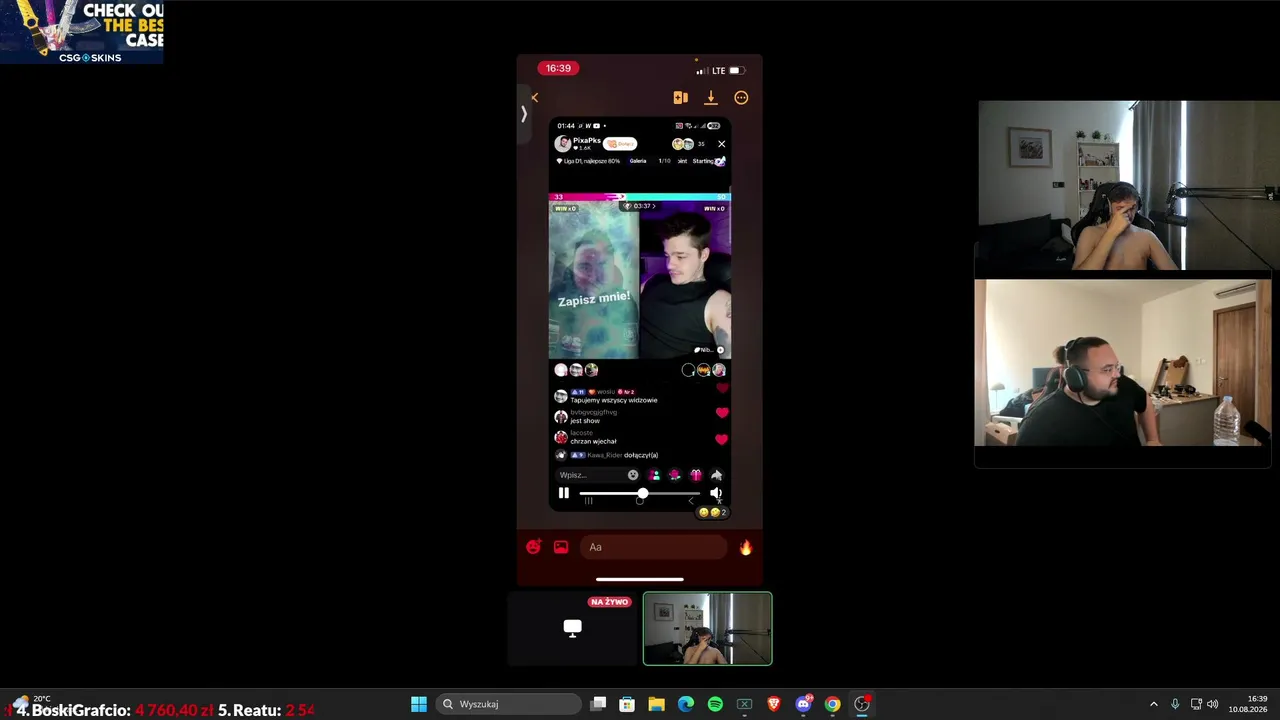Open the gift box icon in stream
The image size is (1280, 720).
[x=696, y=475]
